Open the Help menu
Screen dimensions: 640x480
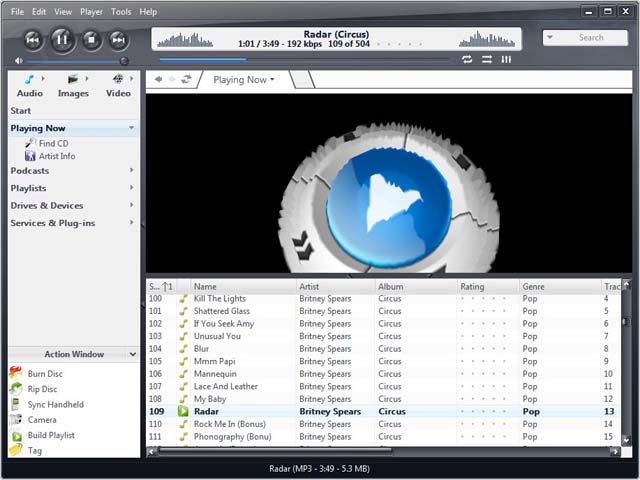pos(148,12)
